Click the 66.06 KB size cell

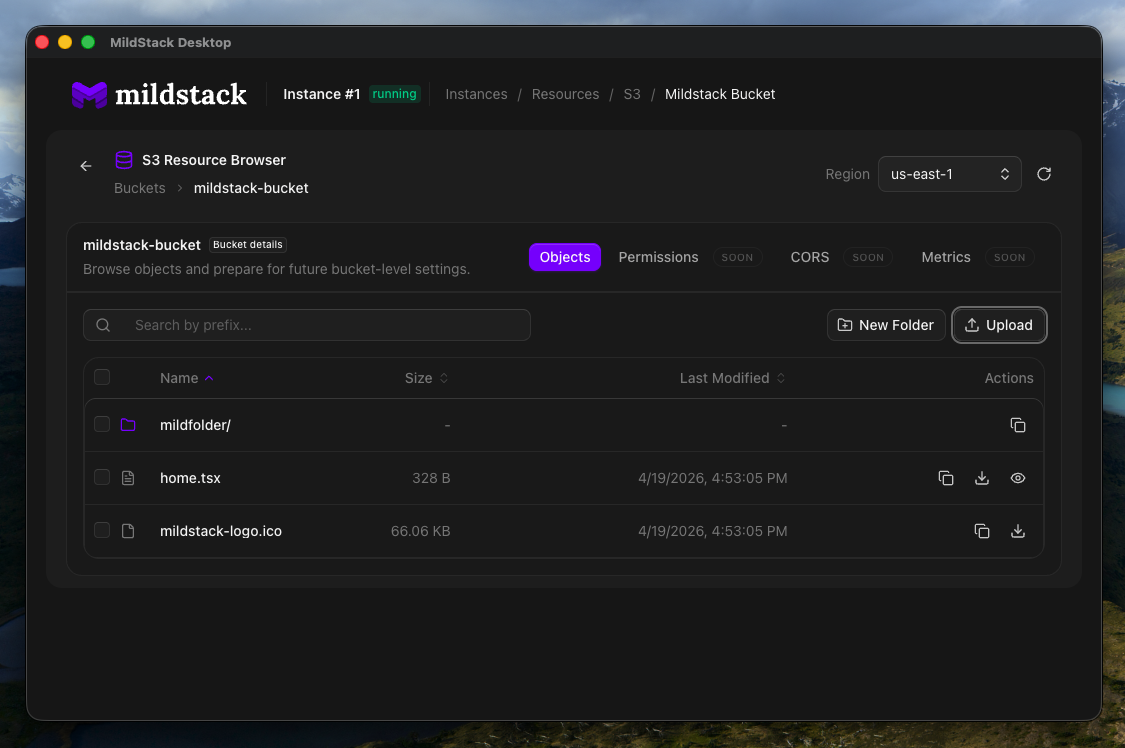click(420, 531)
